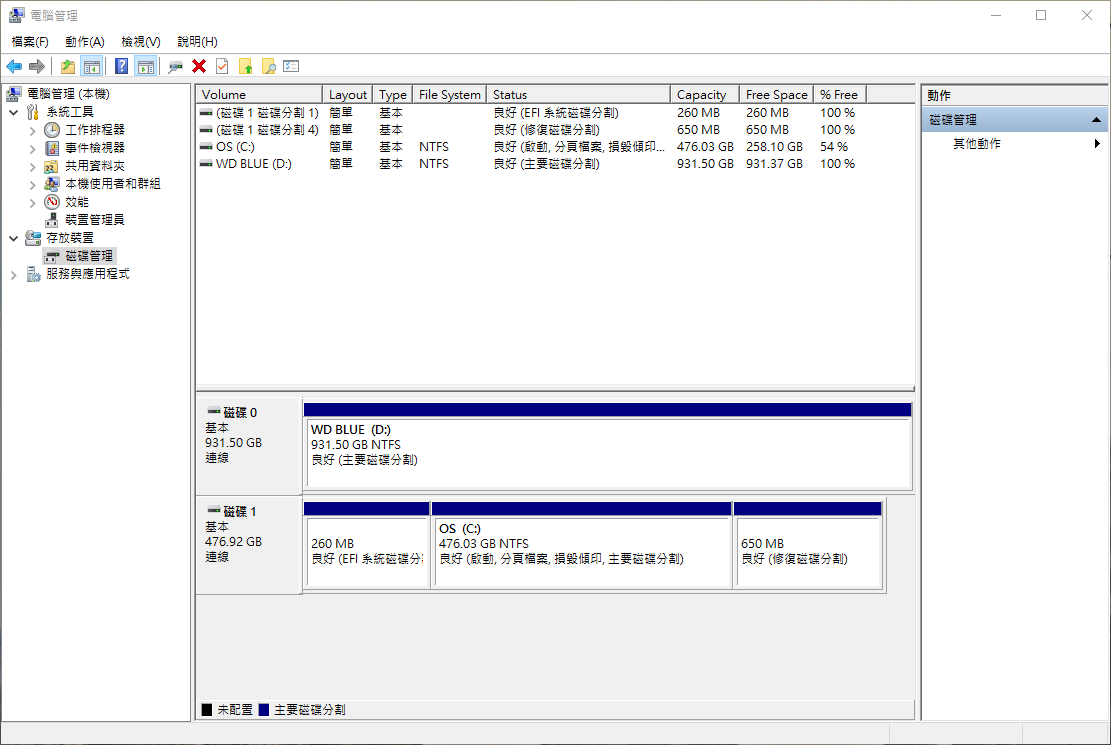Collapse the 磁碟管理 section in actions pane
This screenshot has width=1111, height=745.
1097,120
